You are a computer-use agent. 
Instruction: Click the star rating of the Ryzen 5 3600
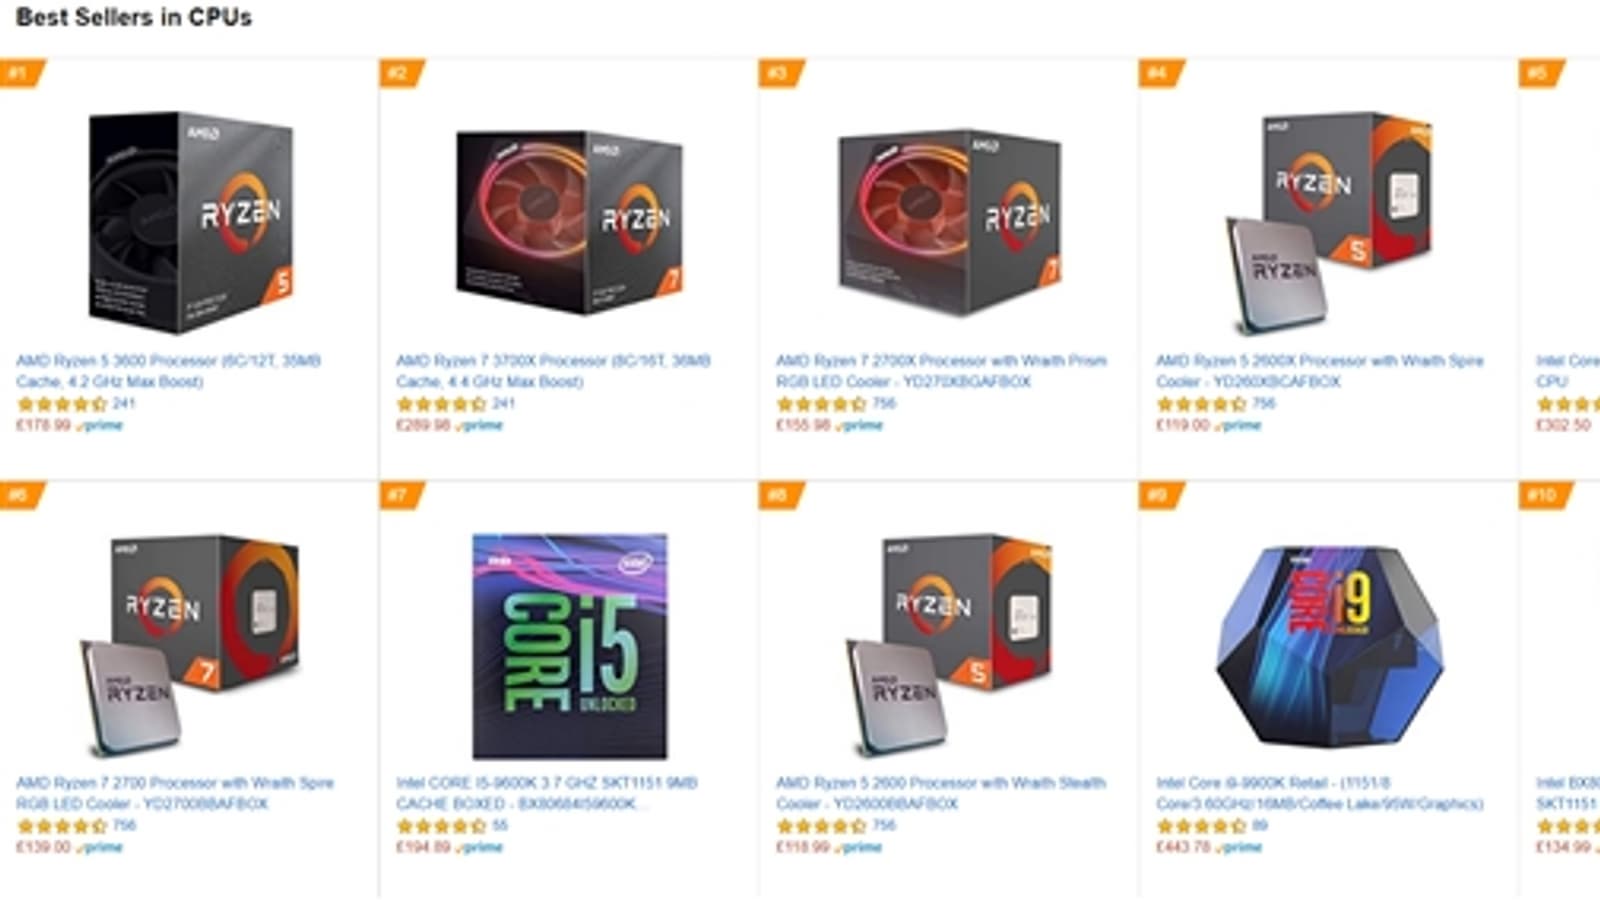pyautogui.click(x=61, y=404)
